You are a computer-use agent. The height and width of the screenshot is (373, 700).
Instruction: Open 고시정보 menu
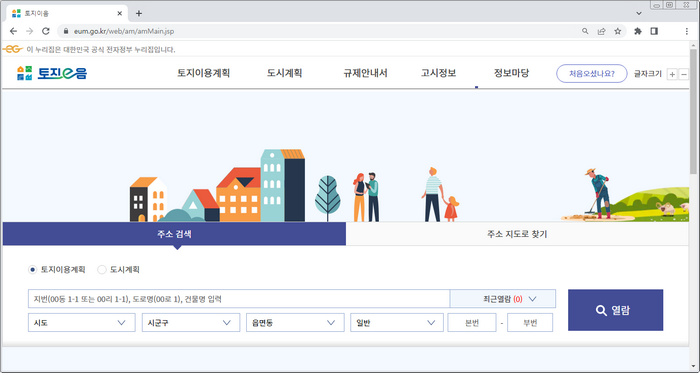(438, 73)
